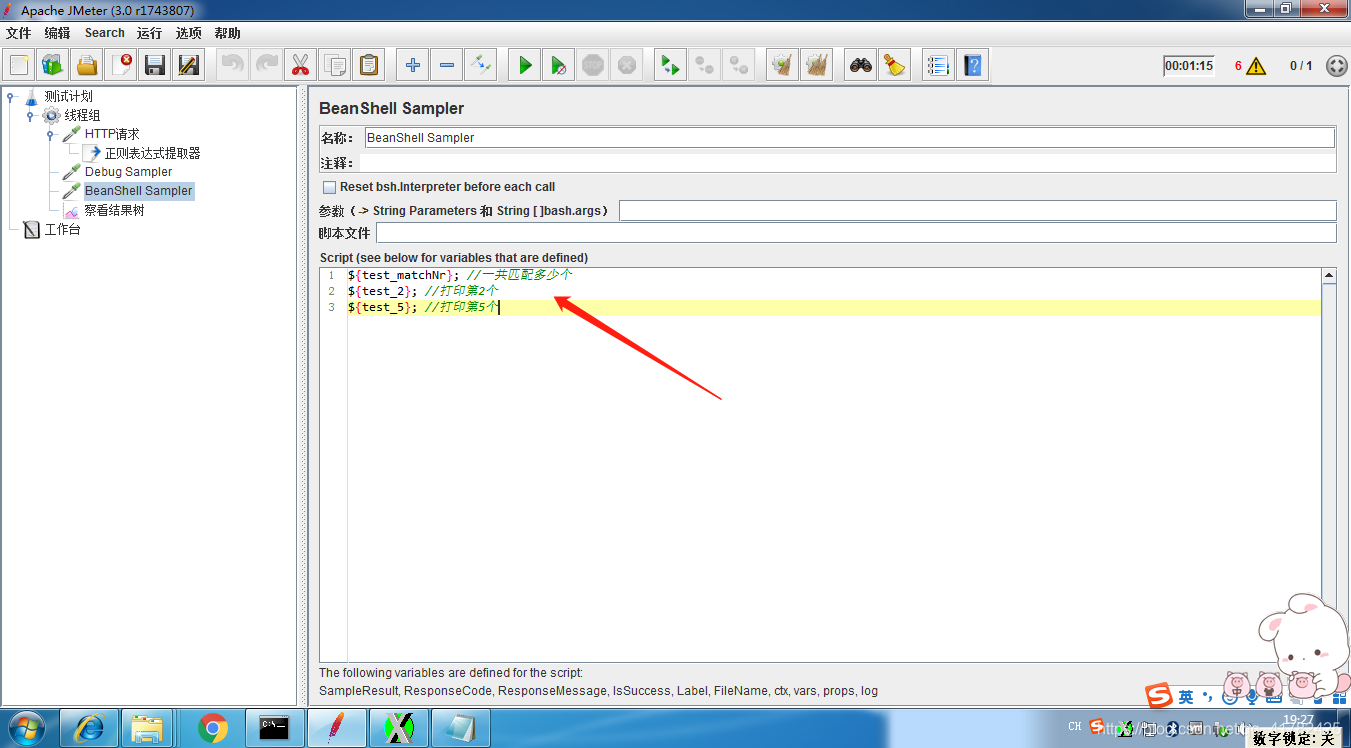Click the Clear All double broom icon
The height and width of the screenshot is (748, 1351).
817,66
